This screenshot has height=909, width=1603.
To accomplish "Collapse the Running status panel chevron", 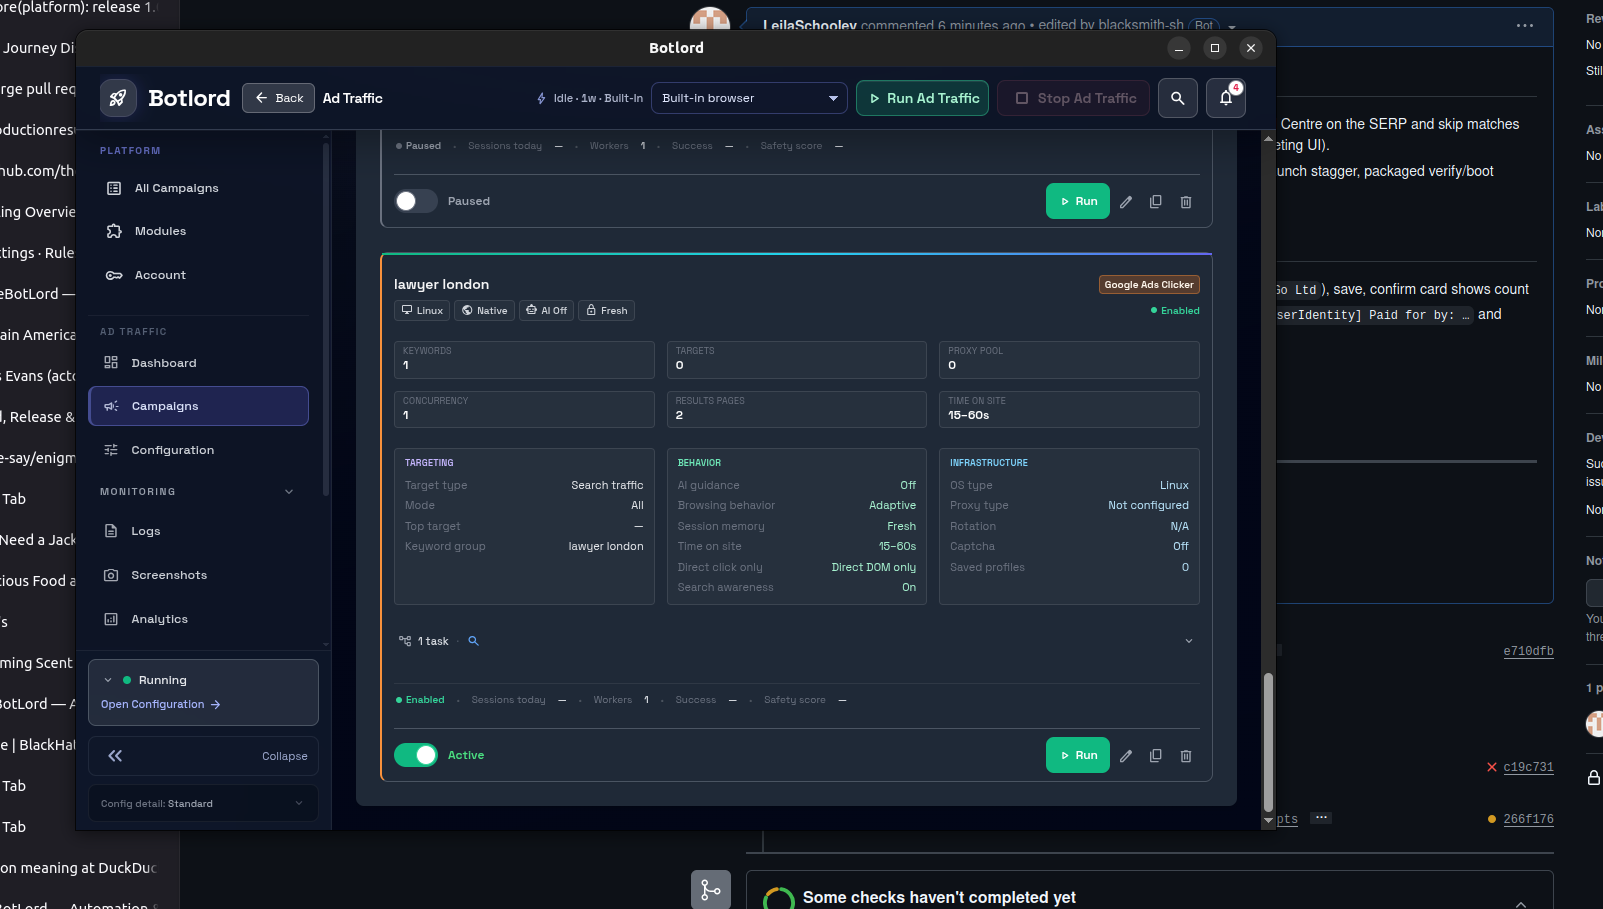I will 108,680.
